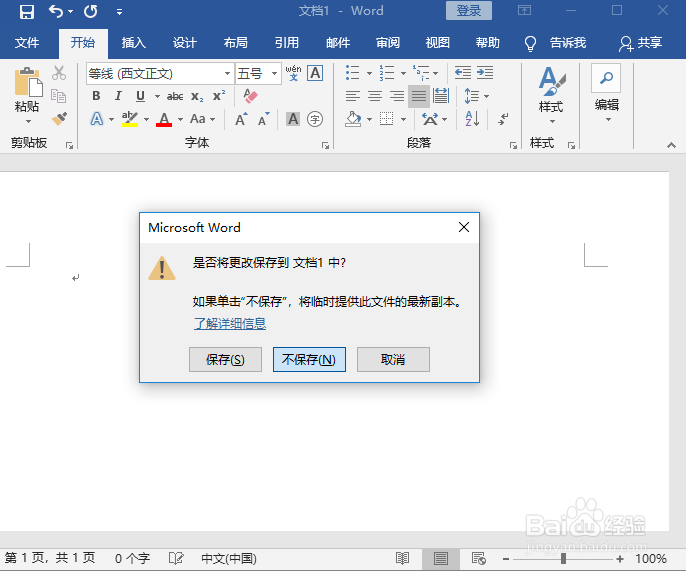Collapse the ribbon with the chevron

pyautogui.click(x=671, y=145)
